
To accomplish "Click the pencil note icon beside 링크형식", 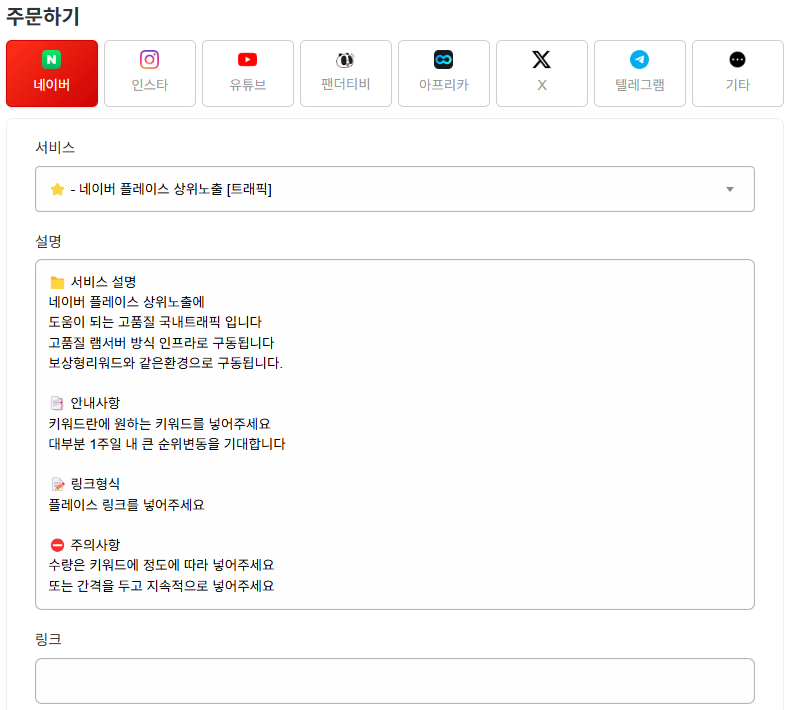I will coord(58,484).
